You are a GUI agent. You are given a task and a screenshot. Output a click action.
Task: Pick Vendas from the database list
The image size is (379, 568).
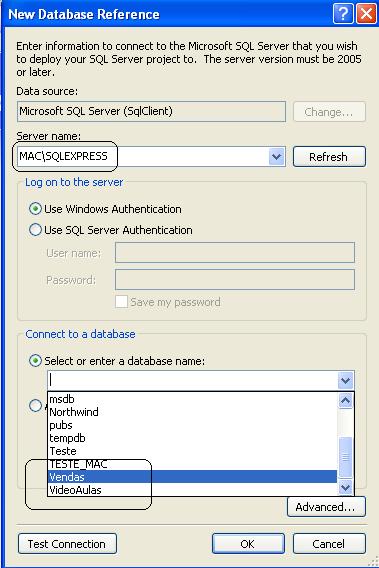pyautogui.click(x=192, y=477)
